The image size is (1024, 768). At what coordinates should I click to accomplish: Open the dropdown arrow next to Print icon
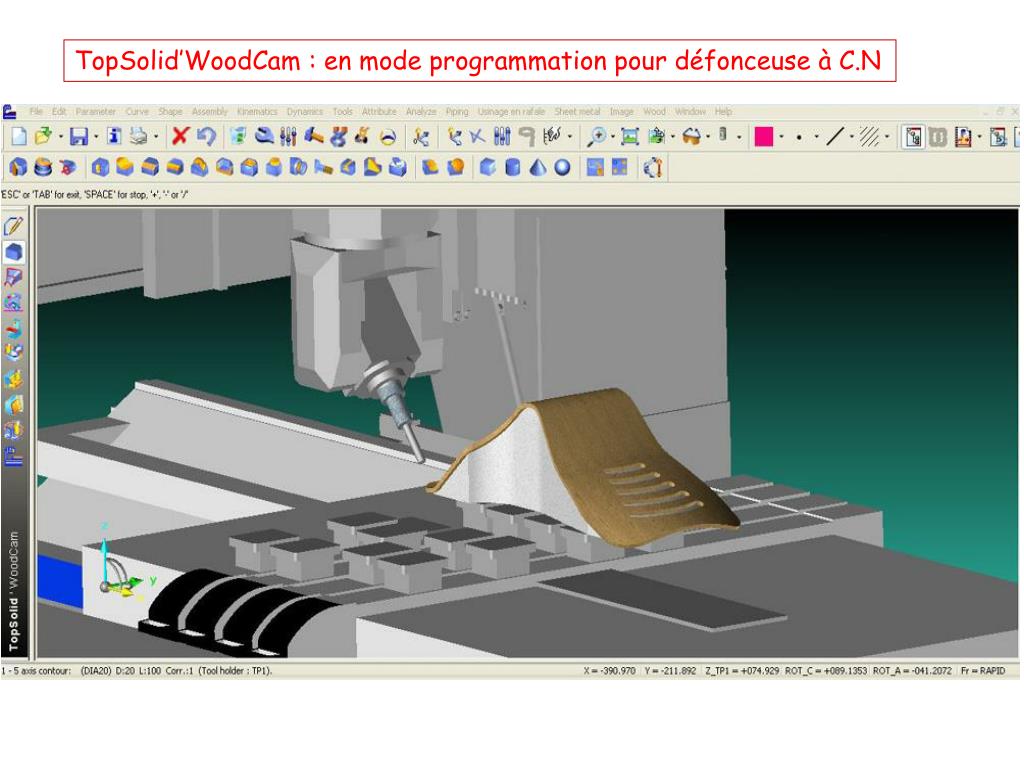coord(156,136)
